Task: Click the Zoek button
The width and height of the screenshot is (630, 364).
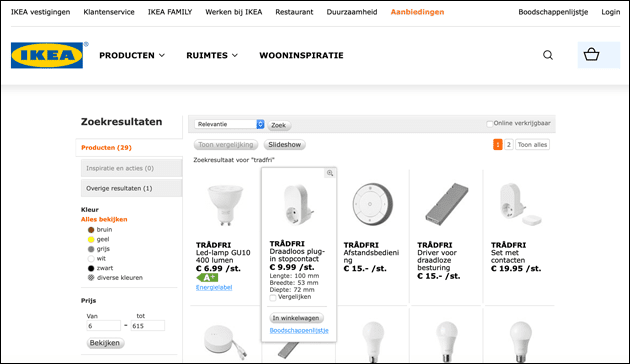Action: 279,125
